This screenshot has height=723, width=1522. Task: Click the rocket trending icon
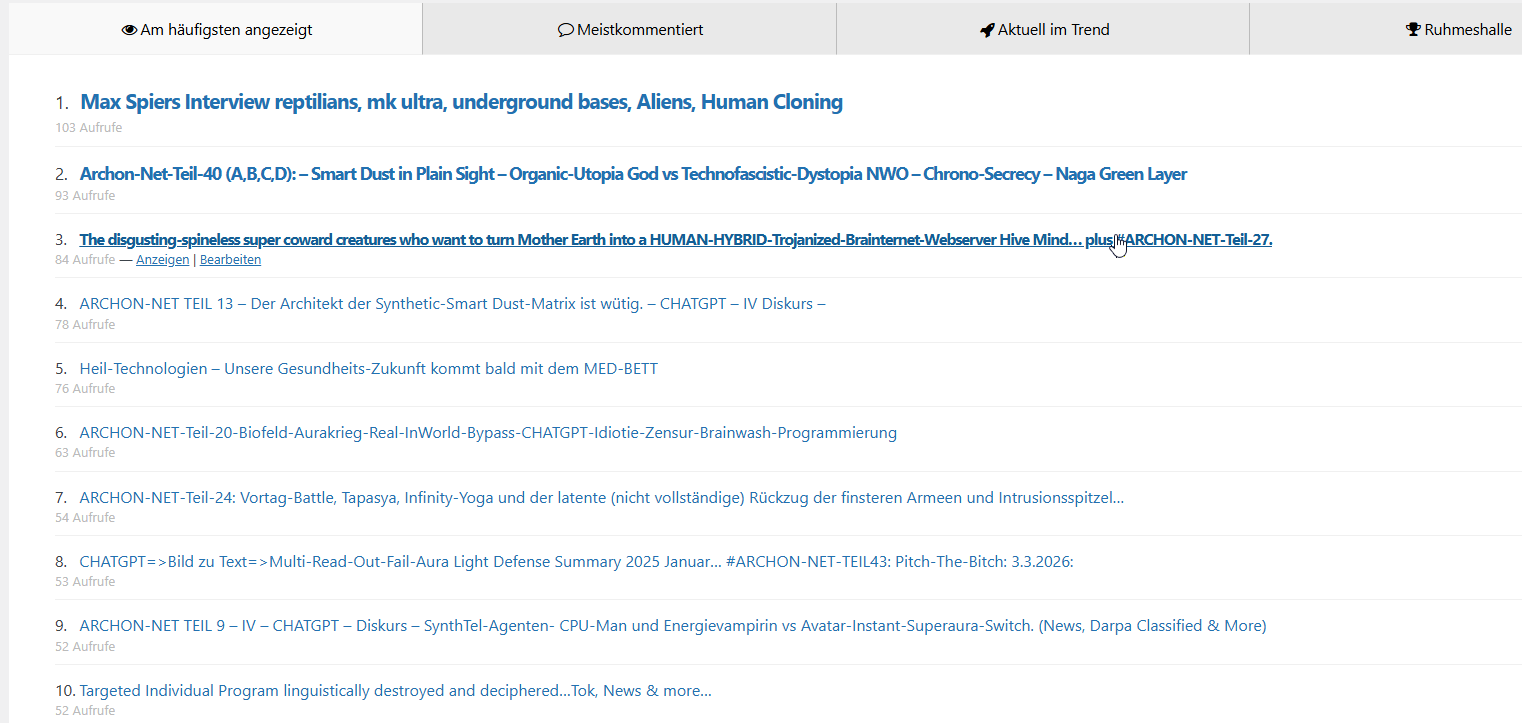[x=987, y=30]
